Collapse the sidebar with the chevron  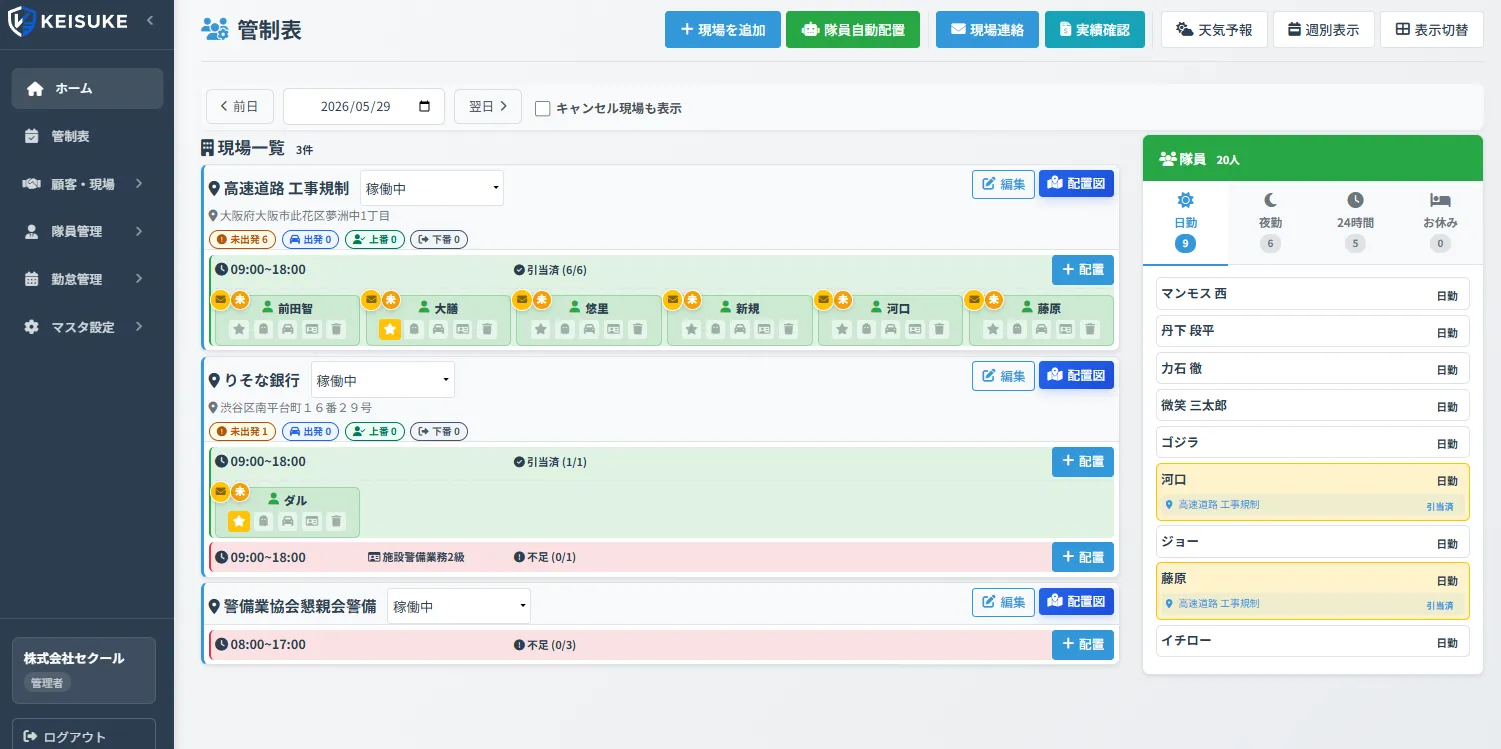[150, 20]
